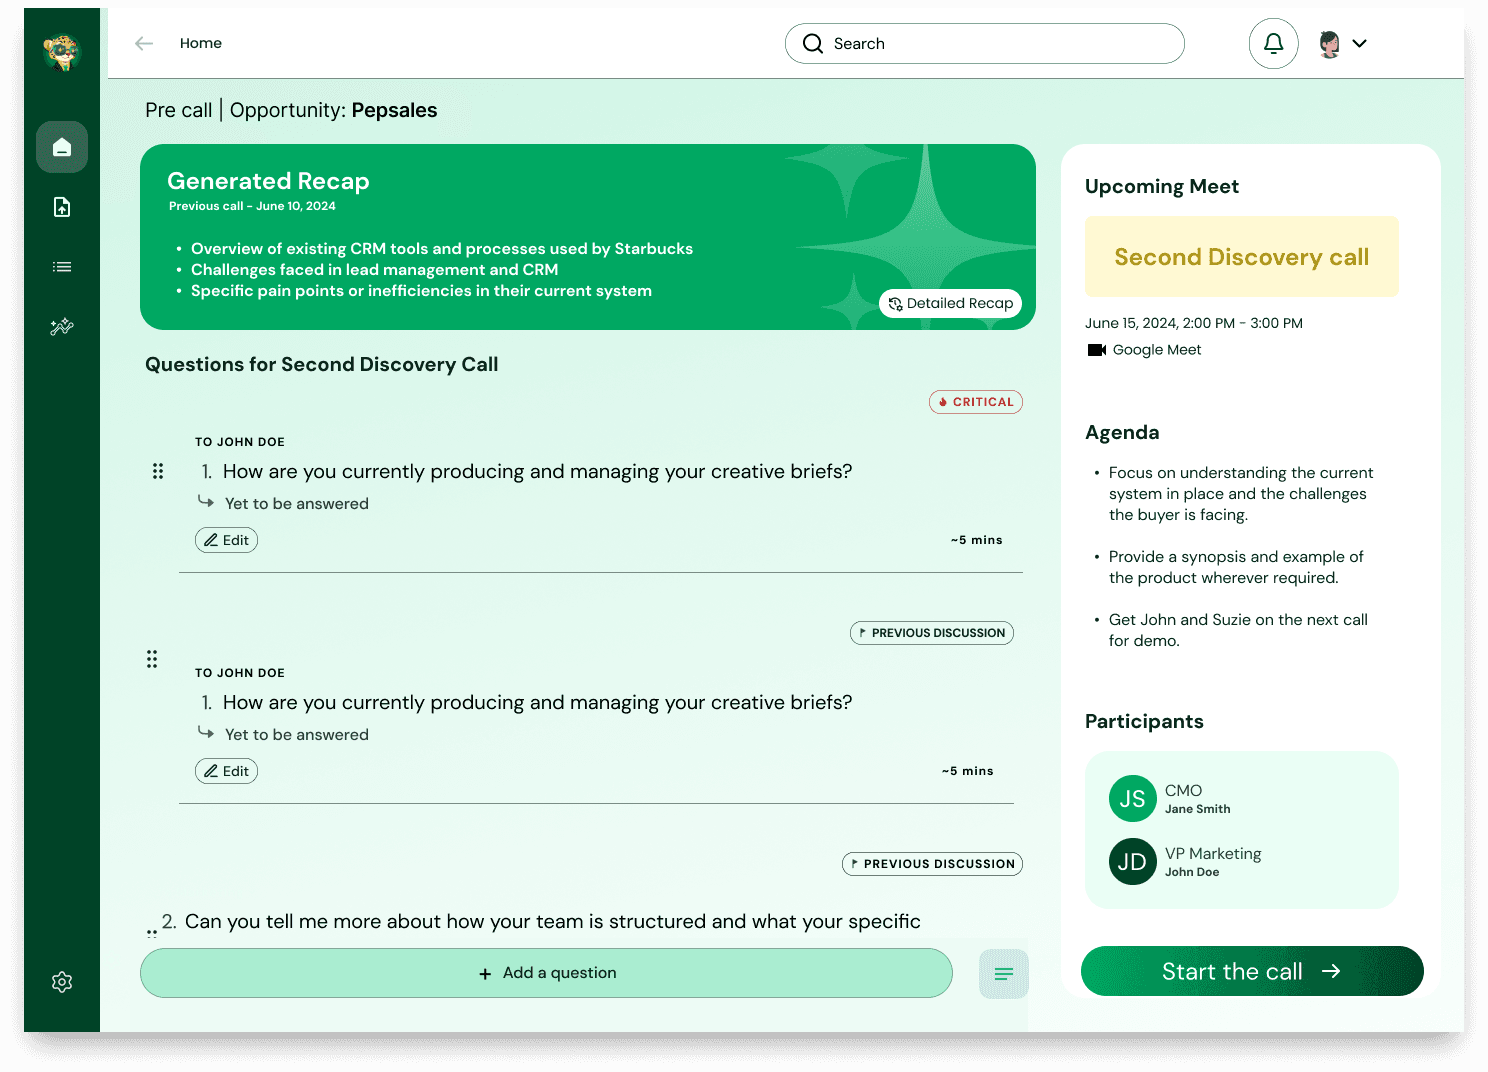Click "~5 mins" in the CRITICAL question
This screenshot has width=1488, height=1072.
coord(976,540)
